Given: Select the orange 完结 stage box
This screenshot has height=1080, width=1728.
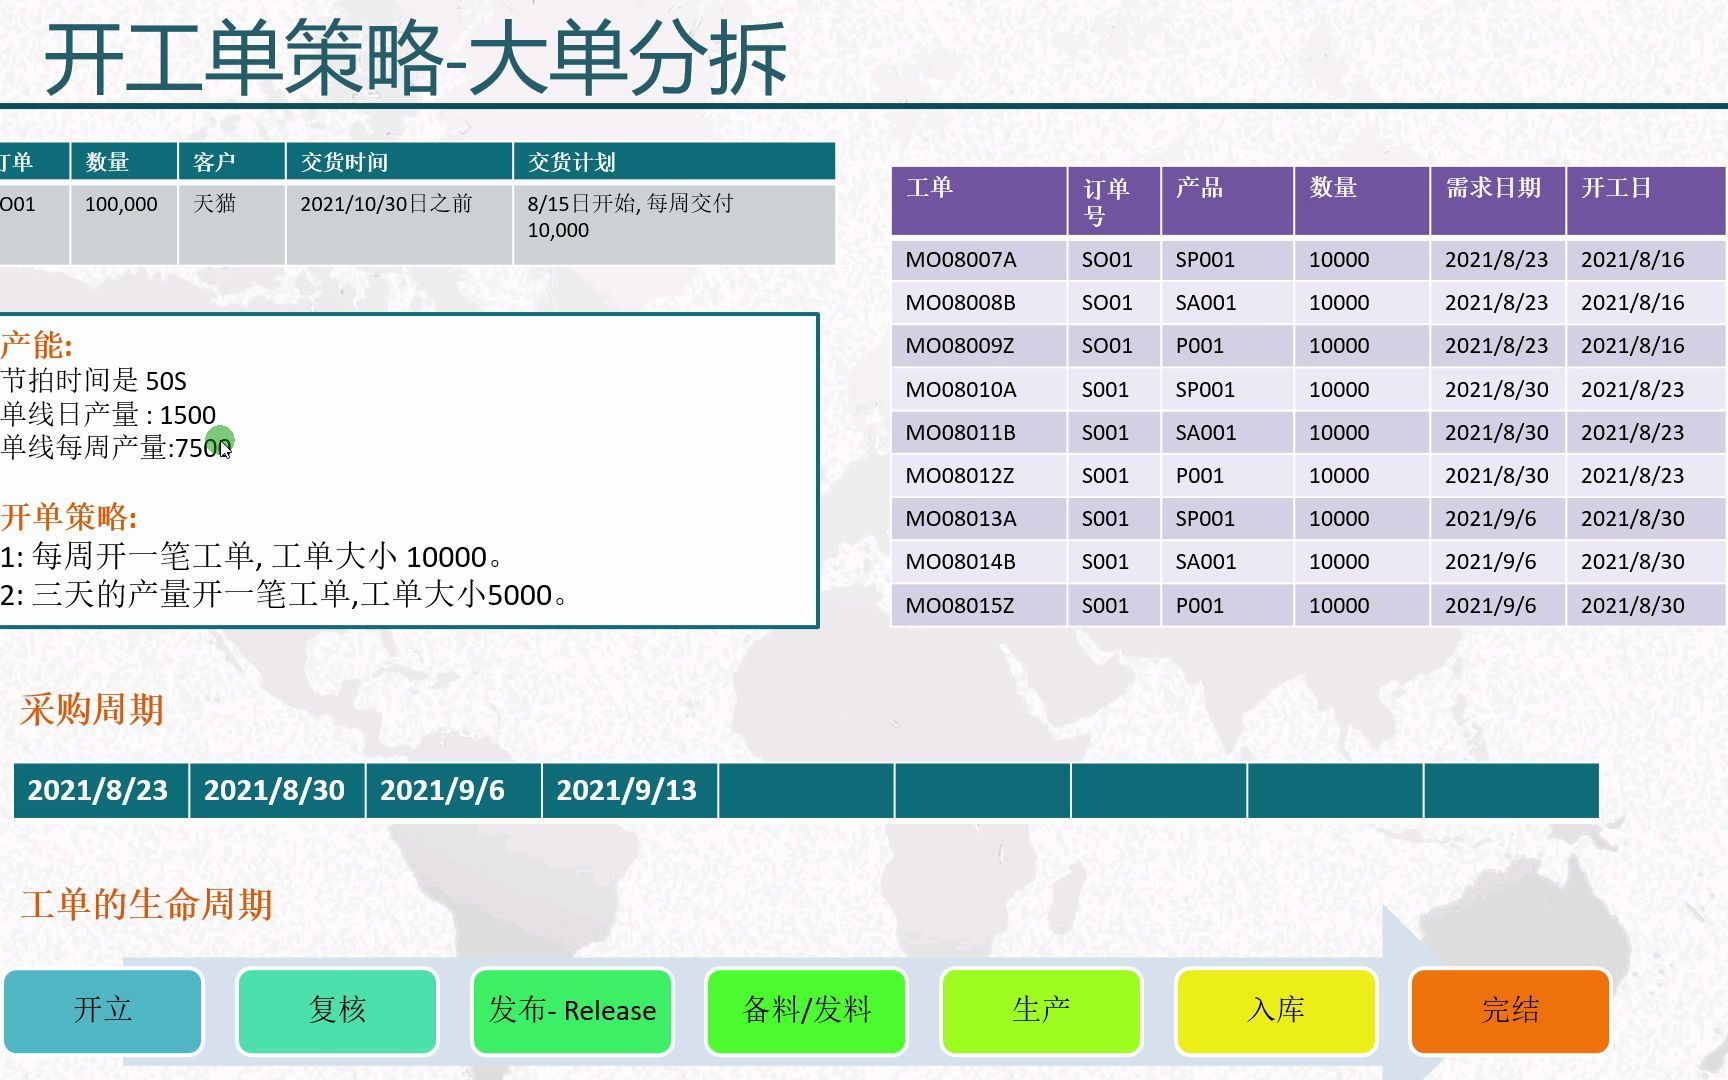Looking at the screenshot, I should pyautogui.click(x=1510, y=1010).
